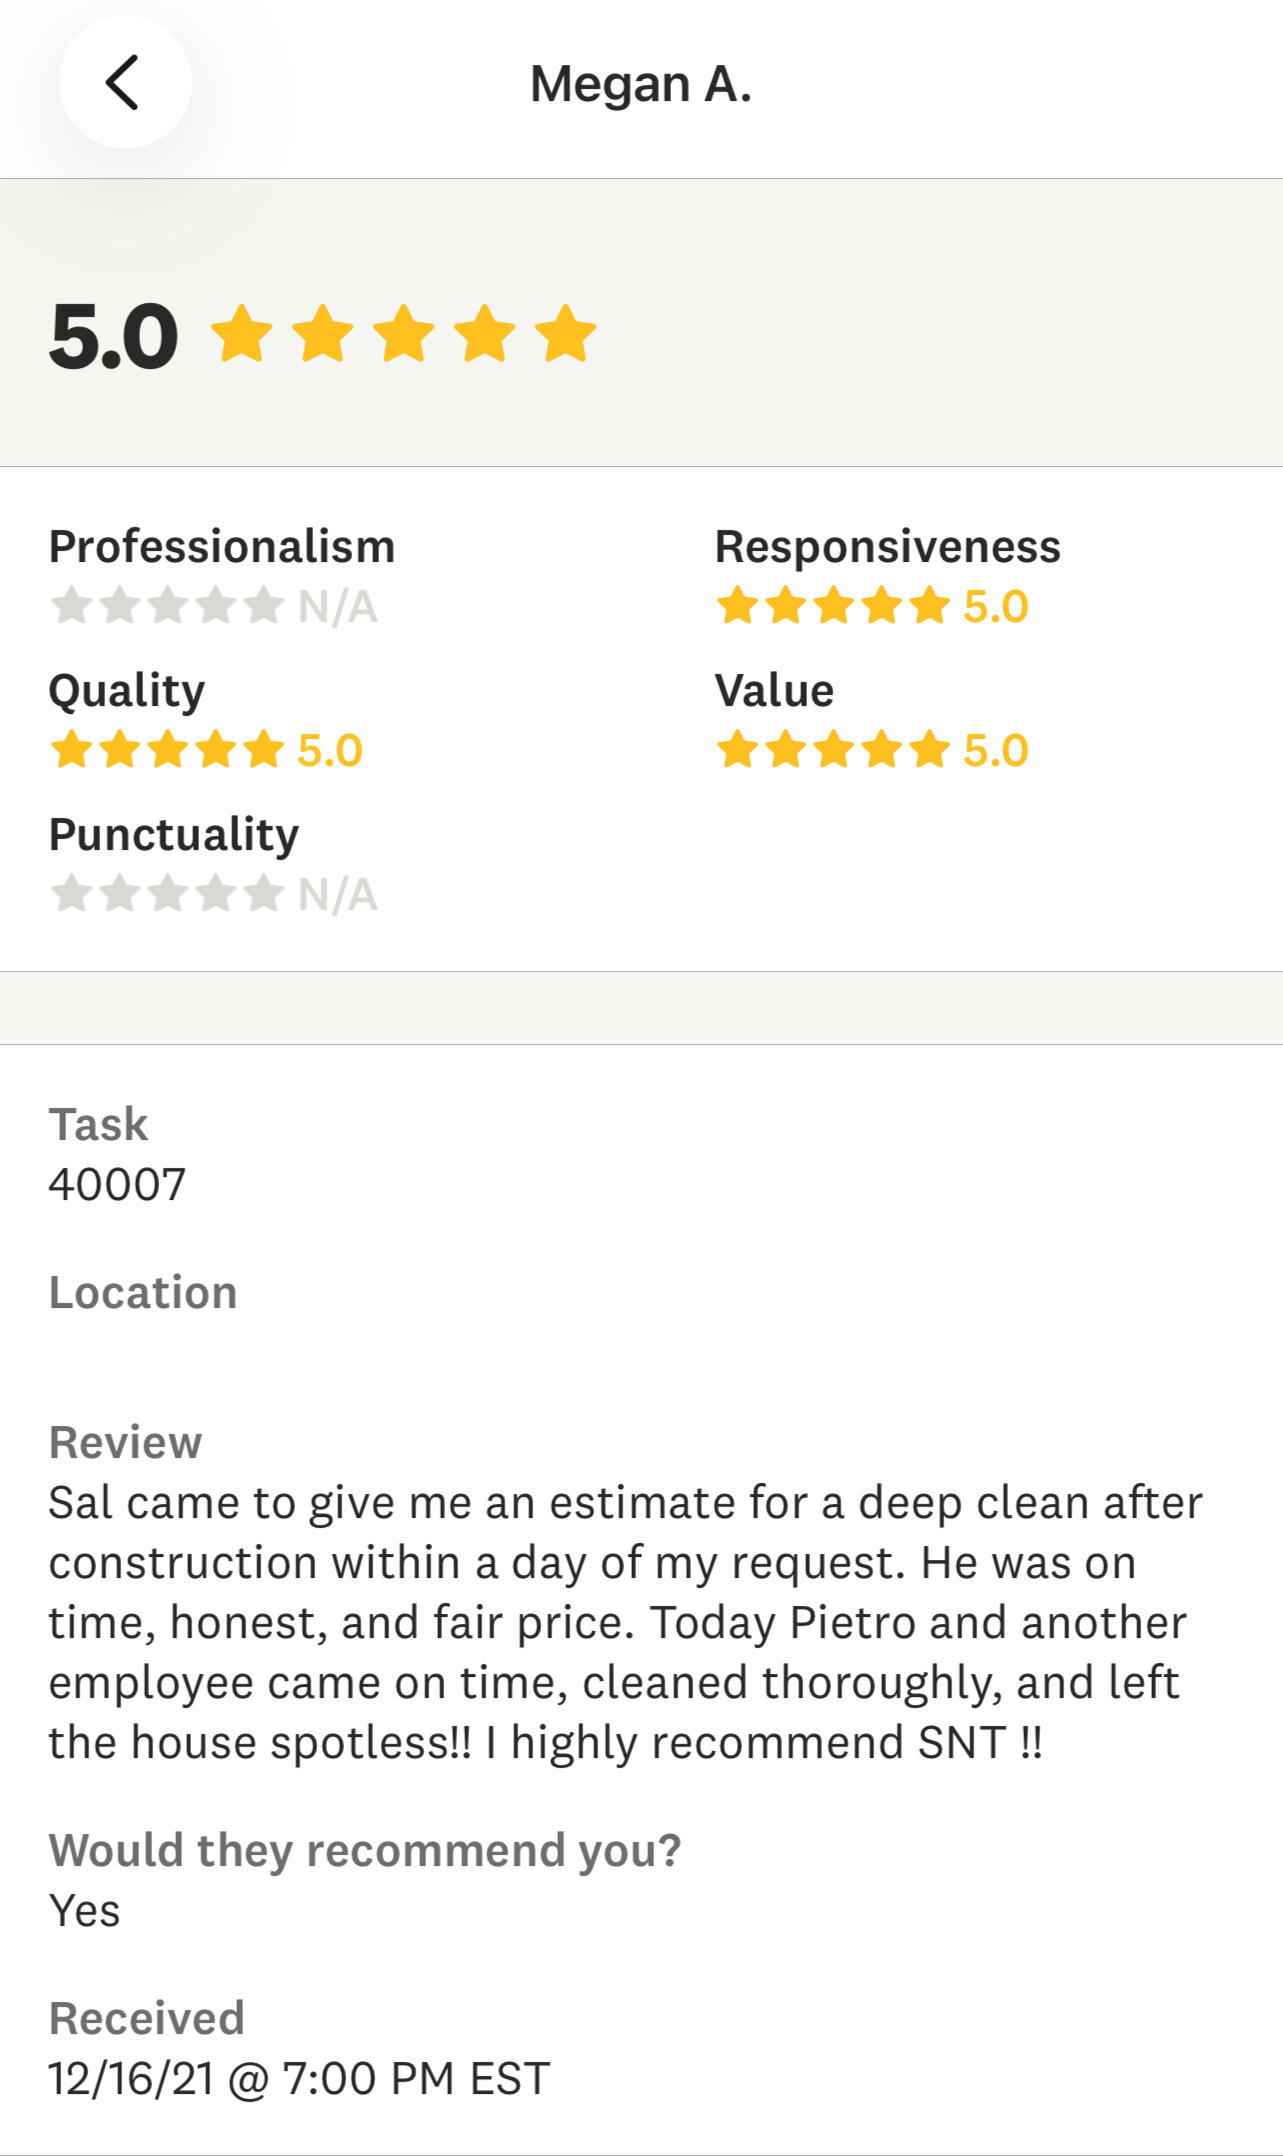Click the Location field label
The width and height of the screenshot is (1283, 2156).
click(x=143, y=1293)
